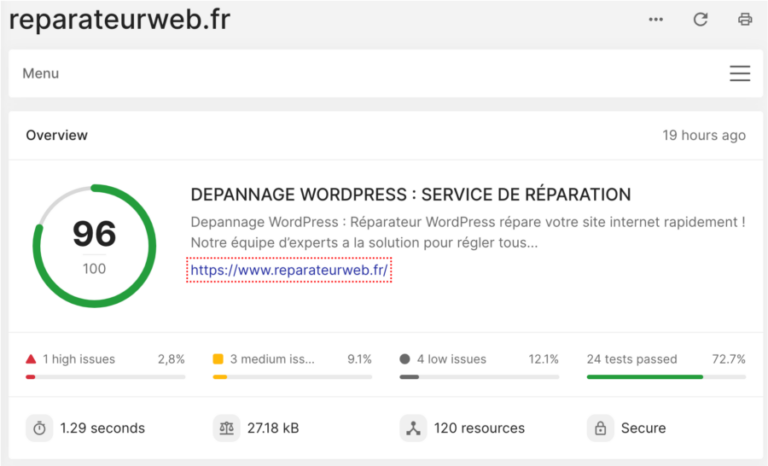Print the report using the printer icon
The image size is (768, 466).
(x=745, y=20)
